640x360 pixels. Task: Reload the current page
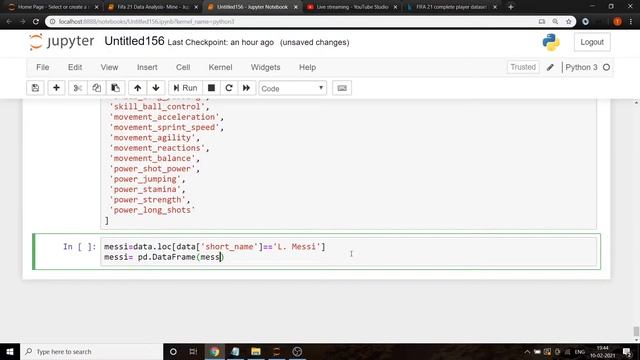(36, 22)
